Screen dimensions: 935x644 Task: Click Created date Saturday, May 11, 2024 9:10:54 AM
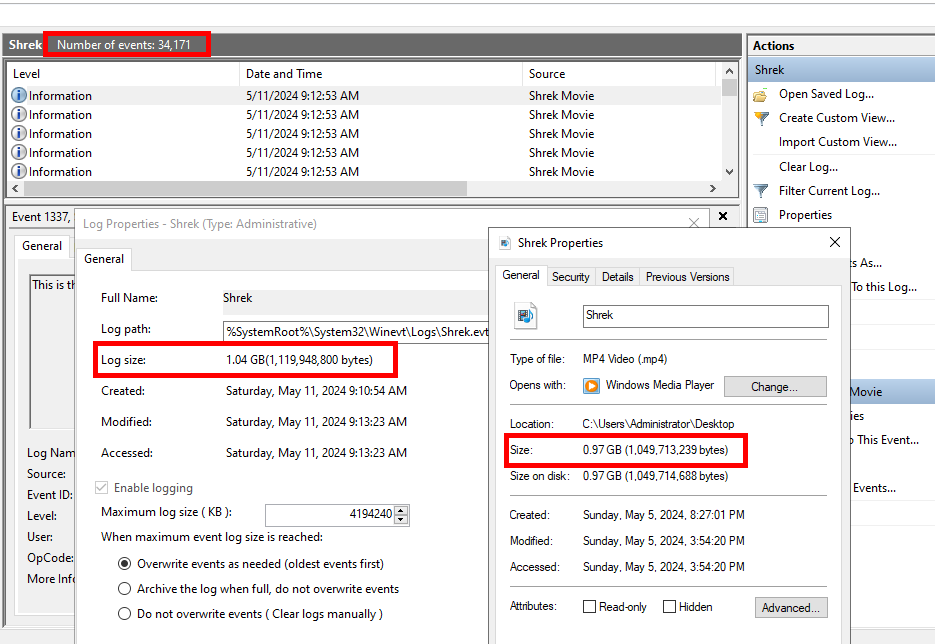tap(316, 391)
